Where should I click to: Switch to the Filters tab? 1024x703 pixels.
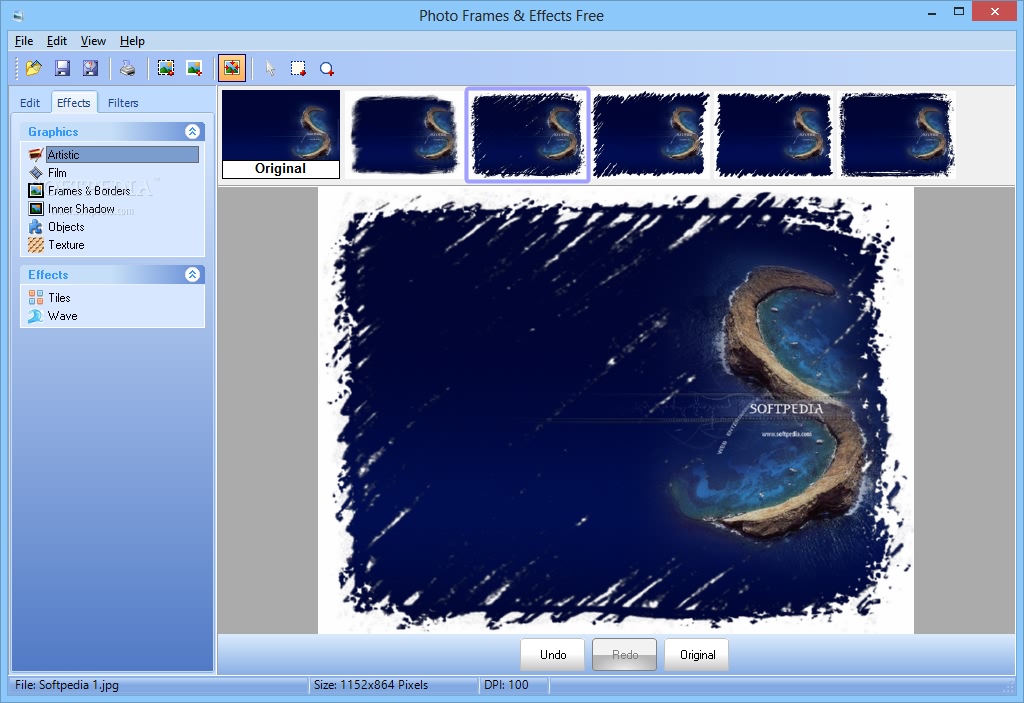coord(123,103)
